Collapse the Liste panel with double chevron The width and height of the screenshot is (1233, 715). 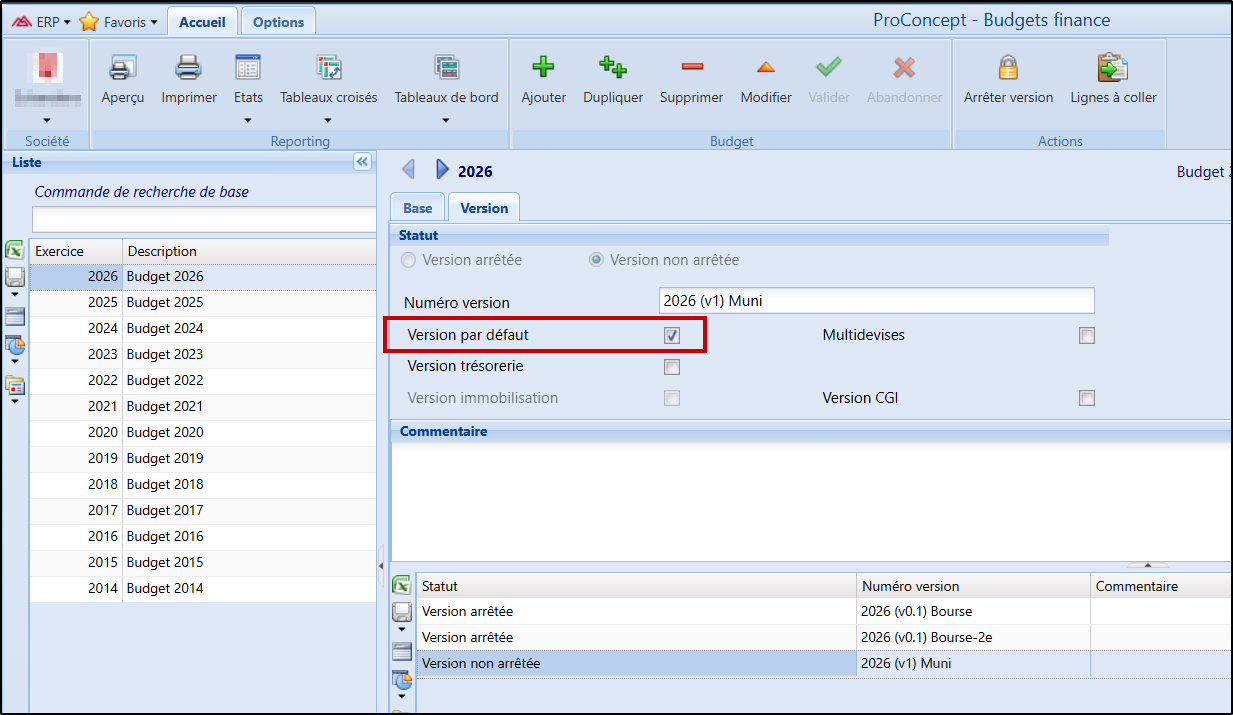tap(362, 162)
